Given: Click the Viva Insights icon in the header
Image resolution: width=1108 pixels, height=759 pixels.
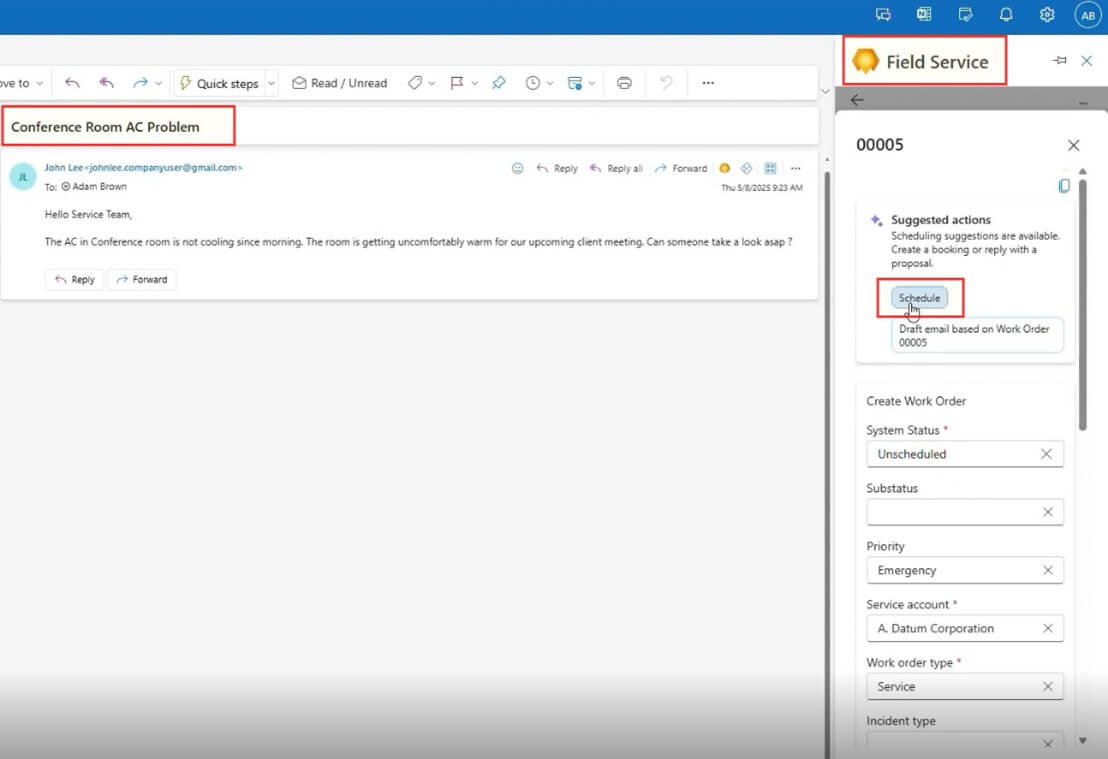Looking at the screenshot, I should pos(747,168).
